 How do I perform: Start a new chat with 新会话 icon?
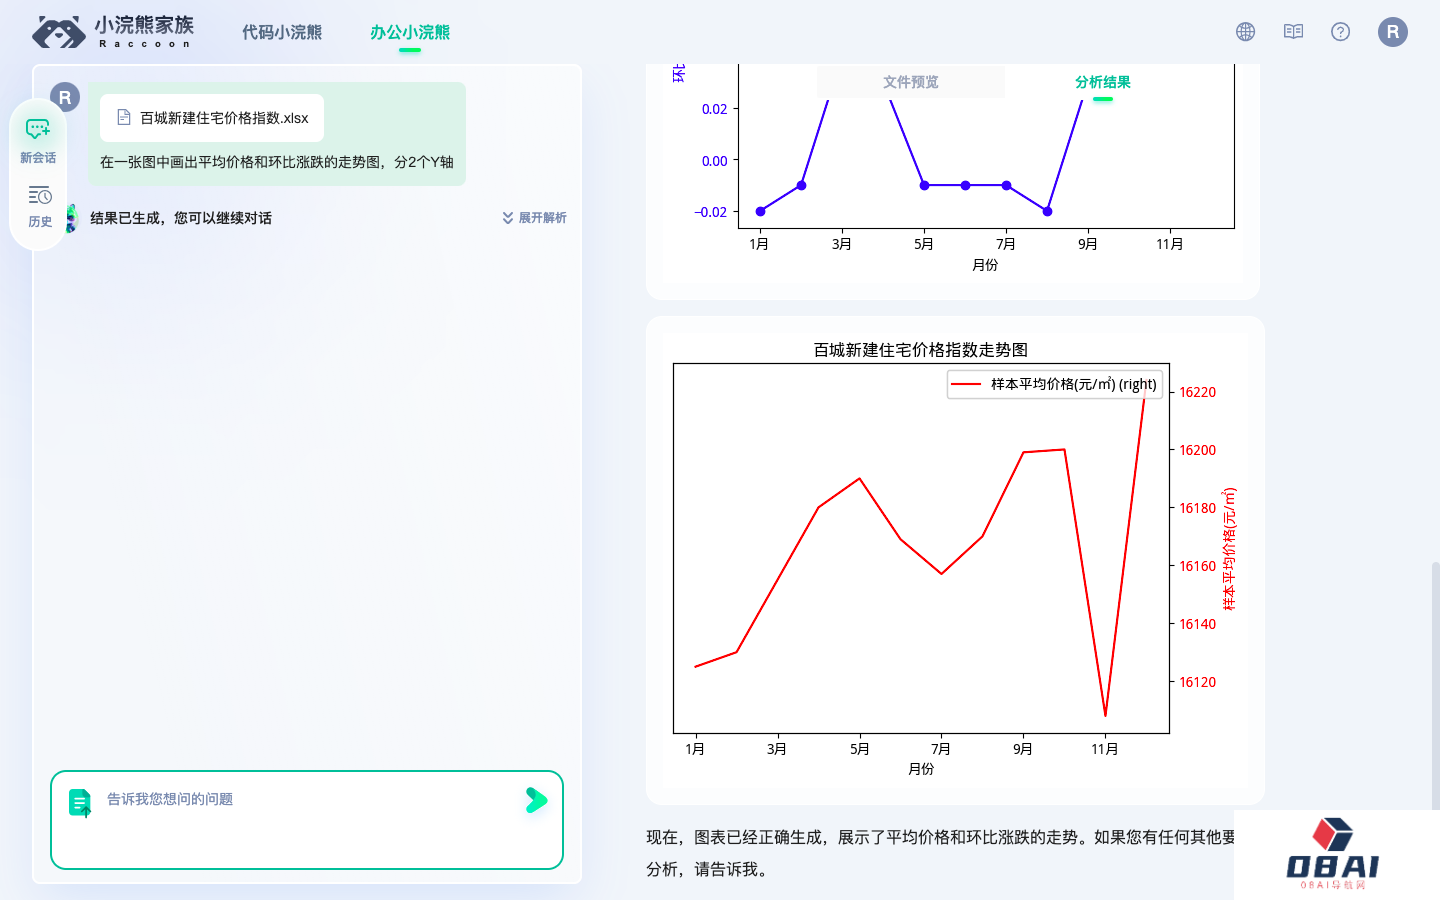(38, 140)
